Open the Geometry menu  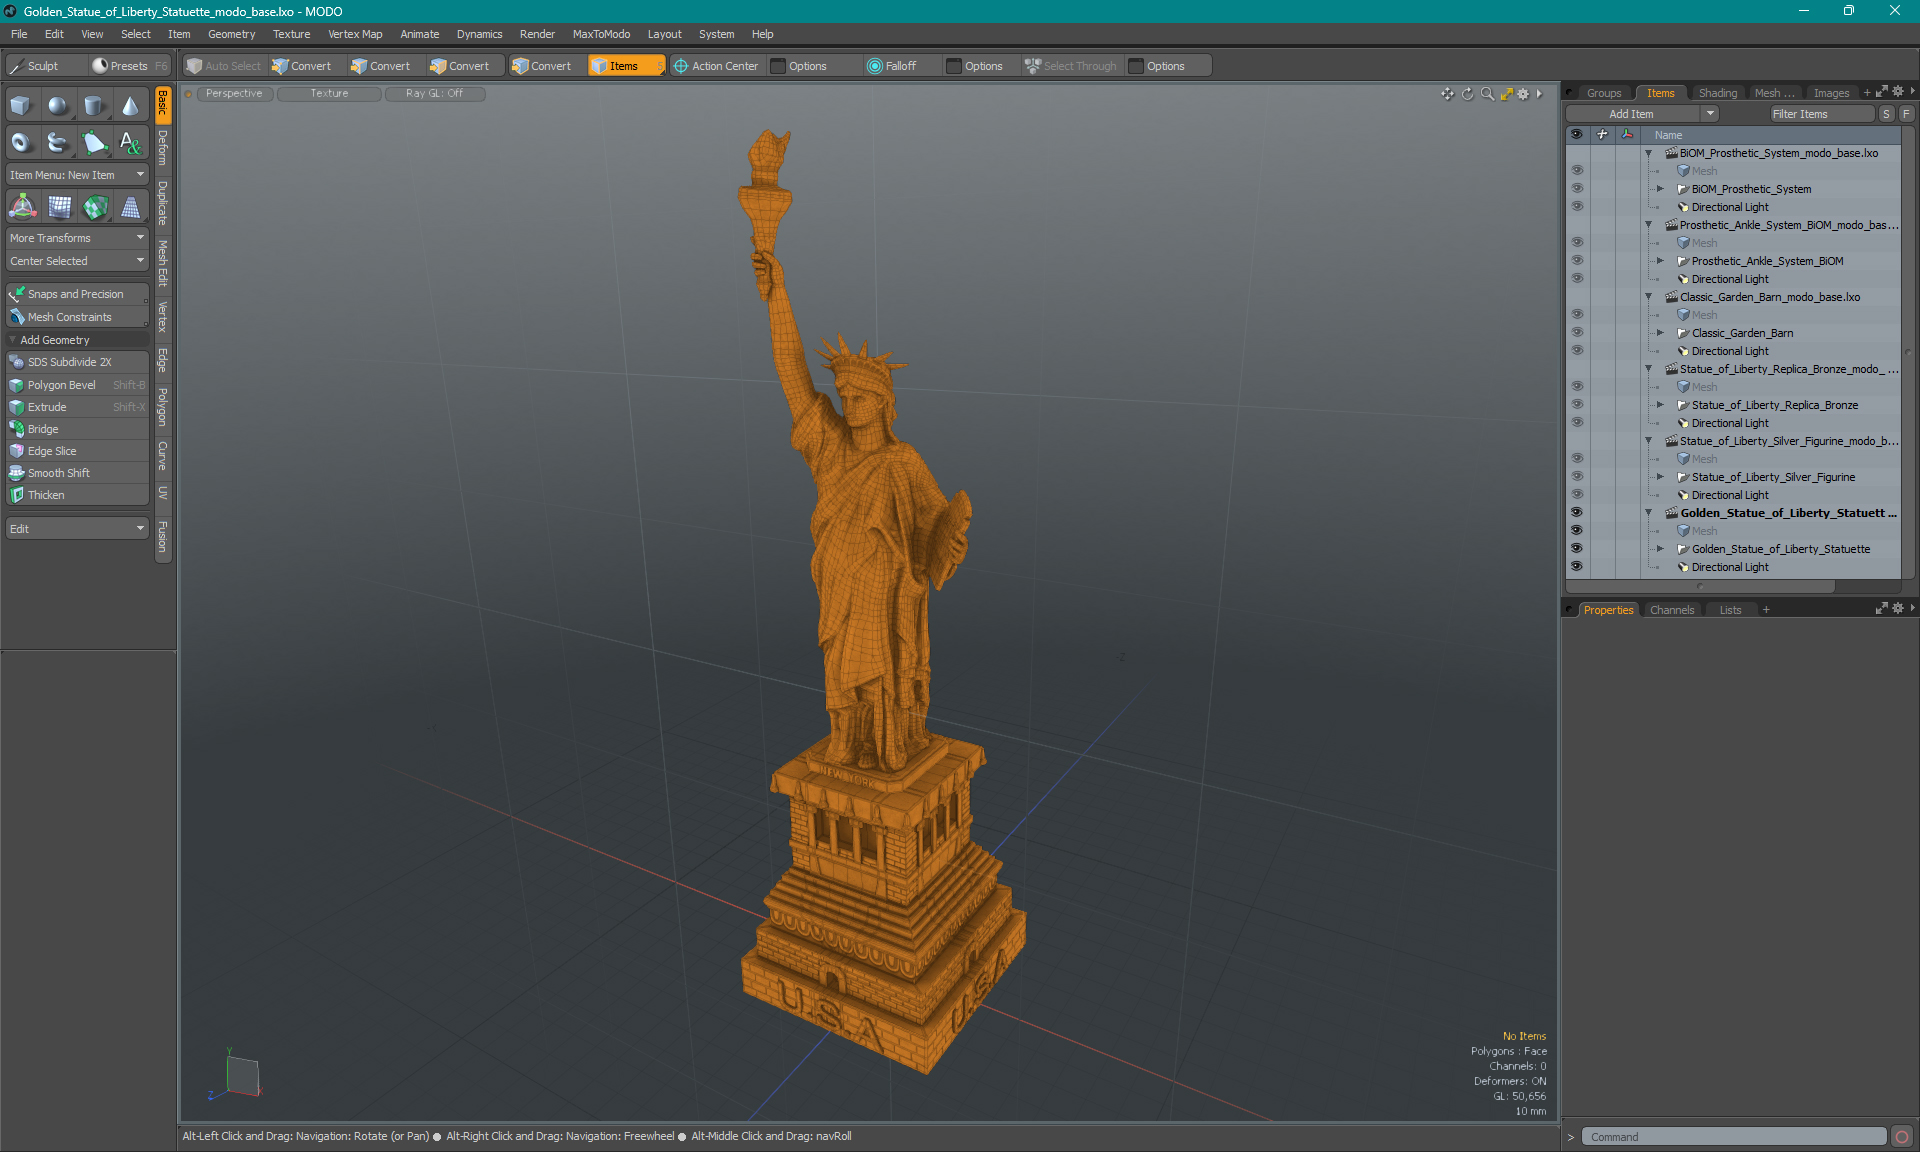tap(231, 34)
